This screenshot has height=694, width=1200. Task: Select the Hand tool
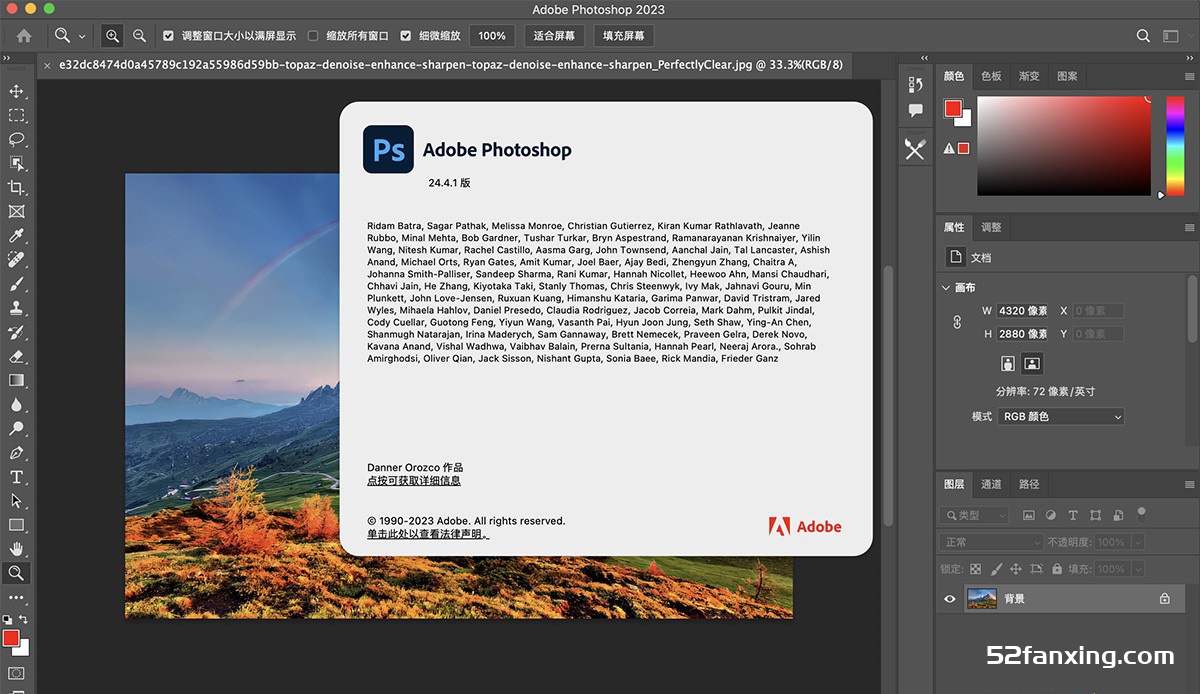pyautogui.click(x=16, y=549)
